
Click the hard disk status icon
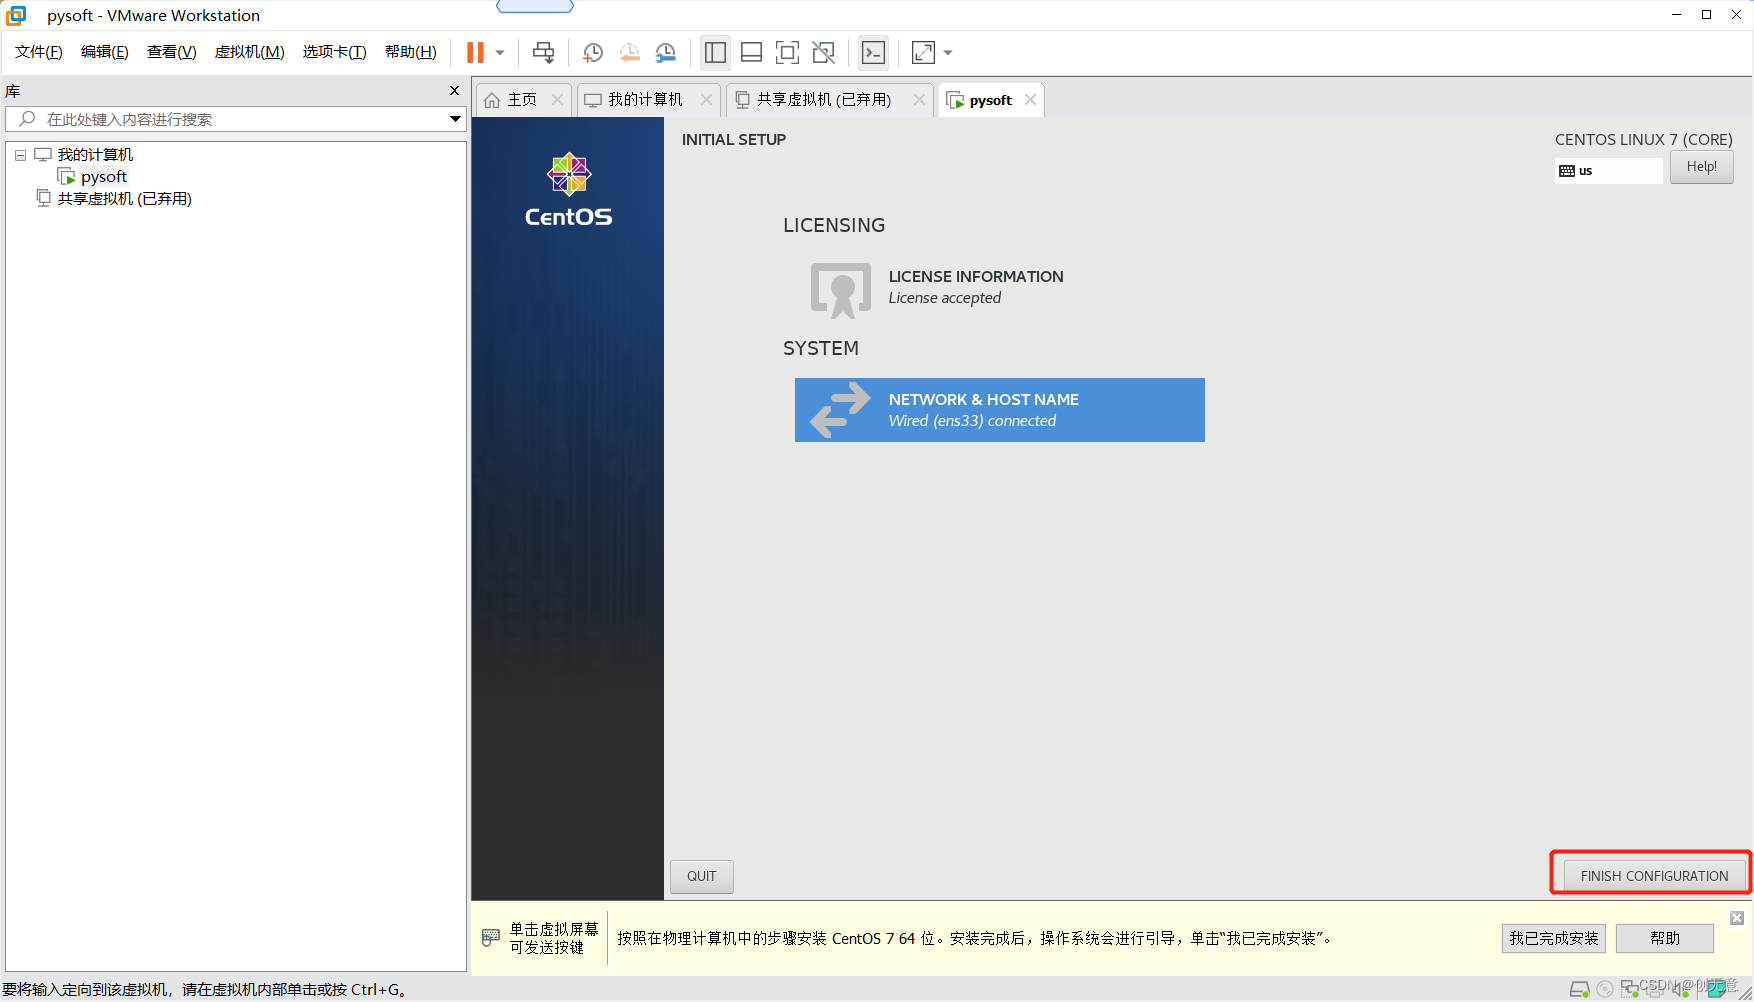tap(1579, 989)
